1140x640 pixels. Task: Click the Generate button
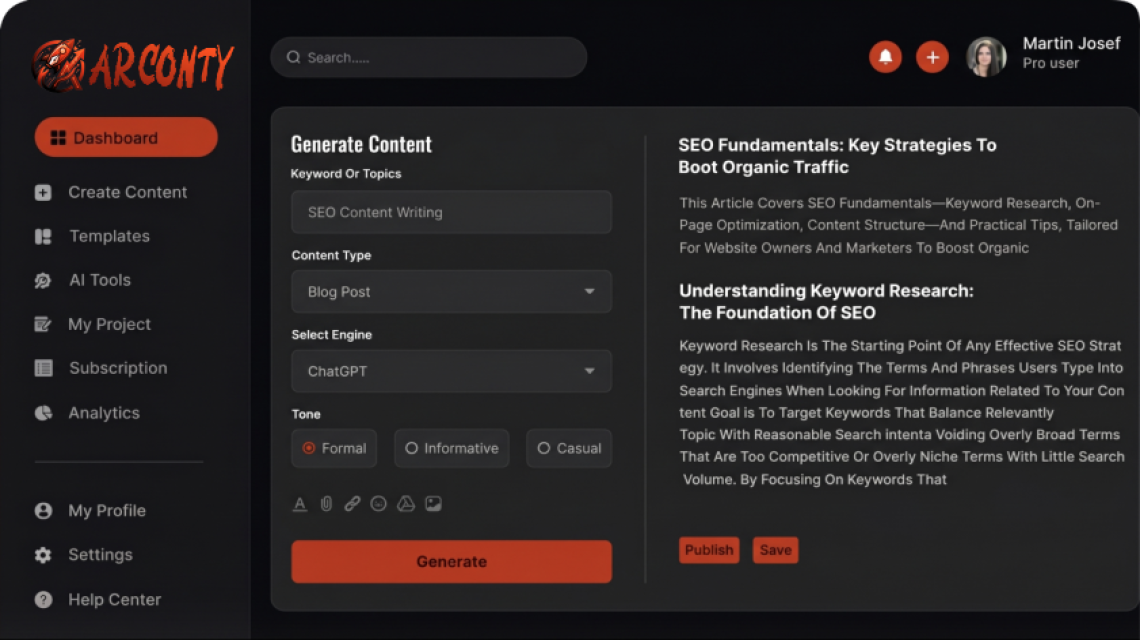coord(451,561)
